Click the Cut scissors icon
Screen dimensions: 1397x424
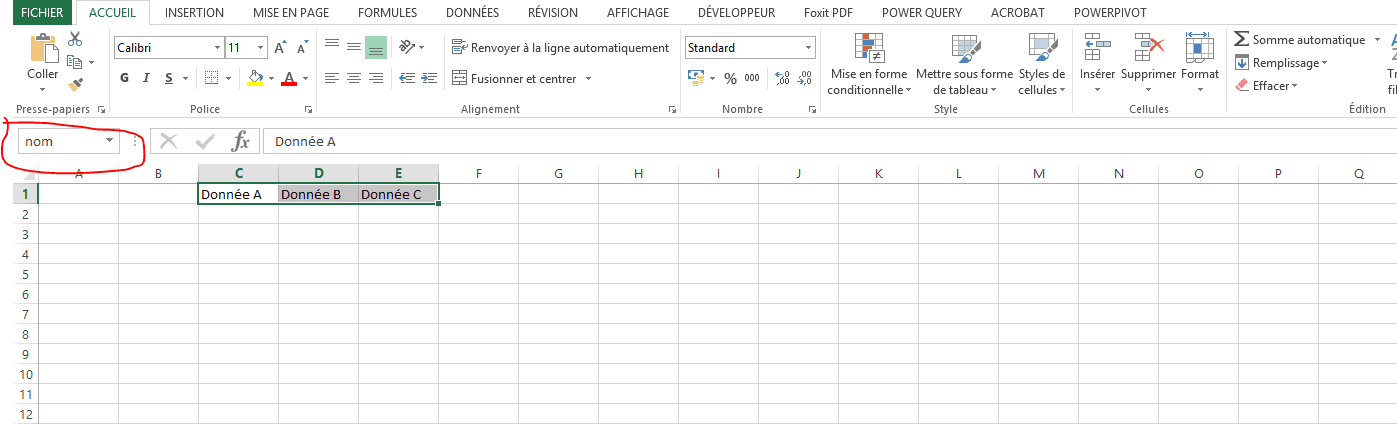coord(75,39)
